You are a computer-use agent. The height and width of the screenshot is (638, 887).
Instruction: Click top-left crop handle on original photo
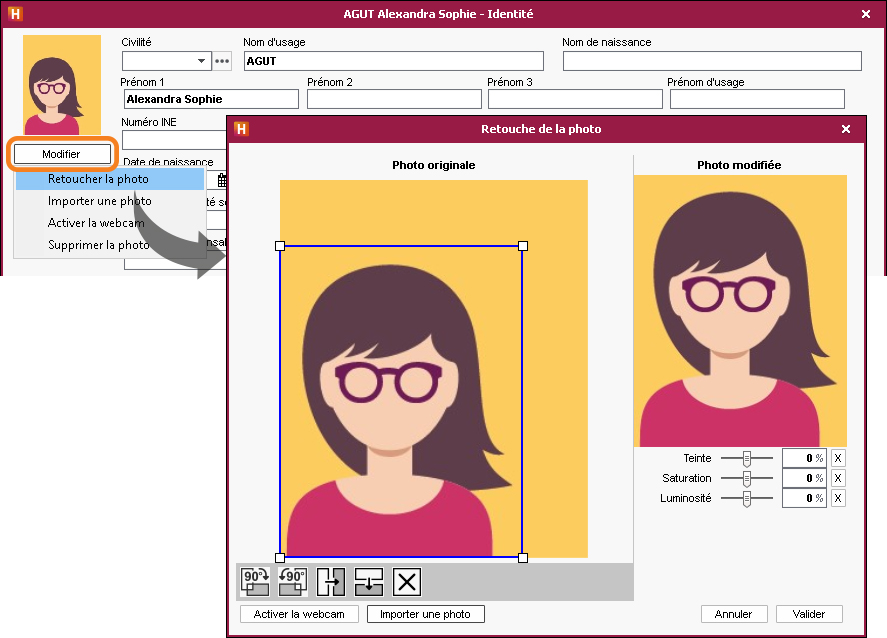(x=279, y=246)
